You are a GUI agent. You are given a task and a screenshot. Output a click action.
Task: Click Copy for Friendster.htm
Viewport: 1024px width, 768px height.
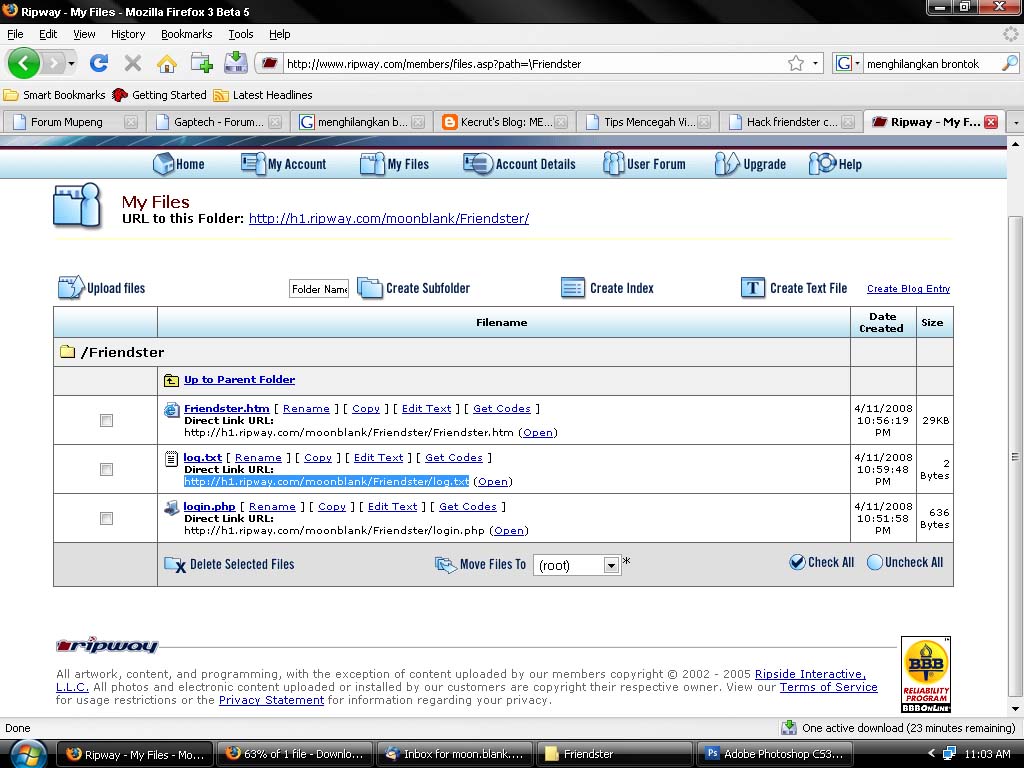coord(366,409)
